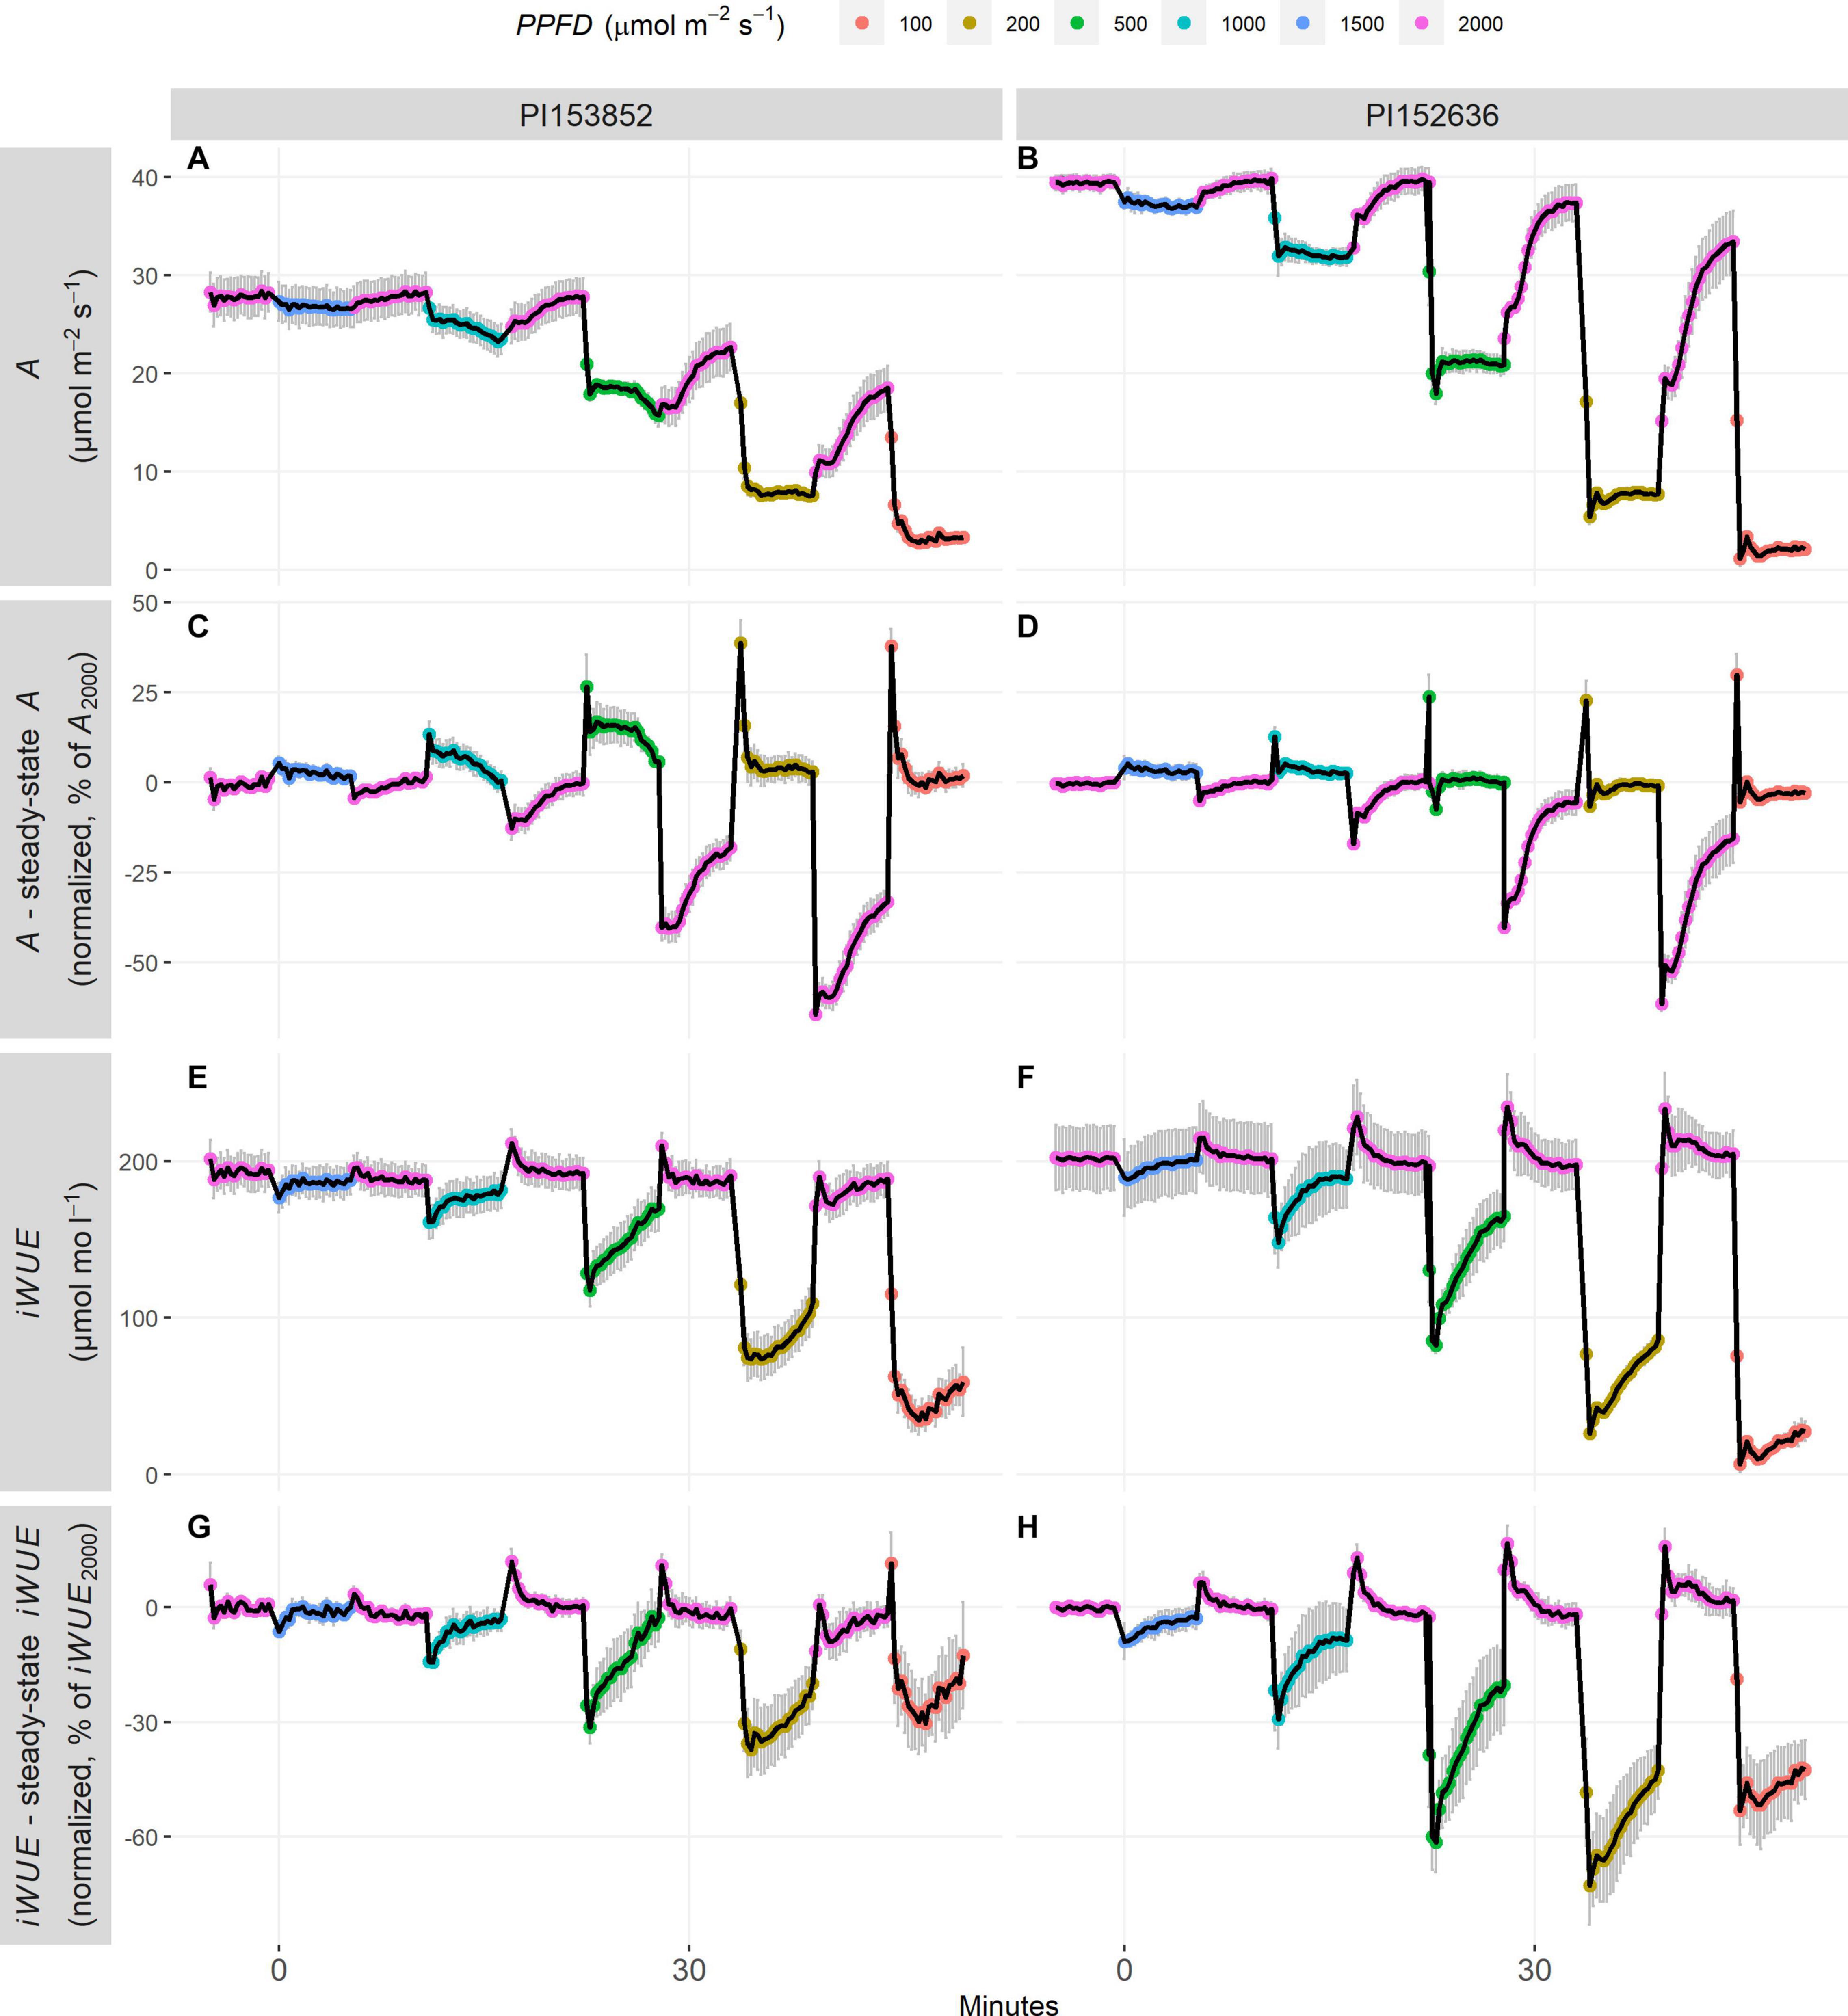This screenshot has height=2016, width=1848.
Task: Click legend label 1500
Action: point(1362,24)
